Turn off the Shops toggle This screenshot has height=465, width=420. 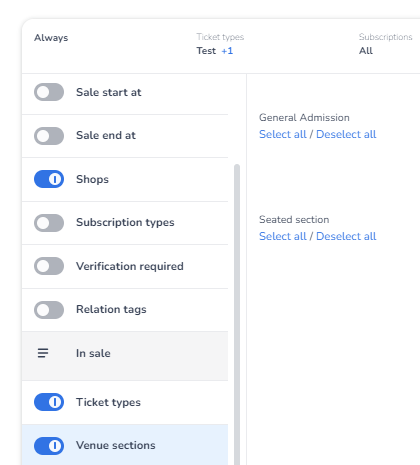(49, 179)
